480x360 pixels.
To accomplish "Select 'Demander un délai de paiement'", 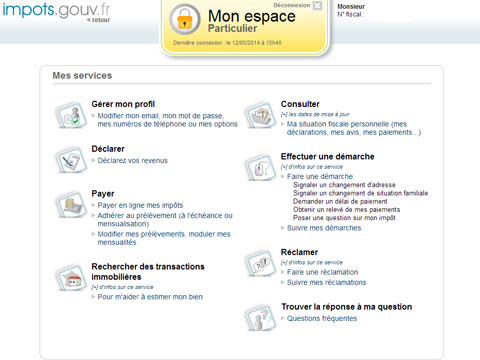I will tap(340, 202).
